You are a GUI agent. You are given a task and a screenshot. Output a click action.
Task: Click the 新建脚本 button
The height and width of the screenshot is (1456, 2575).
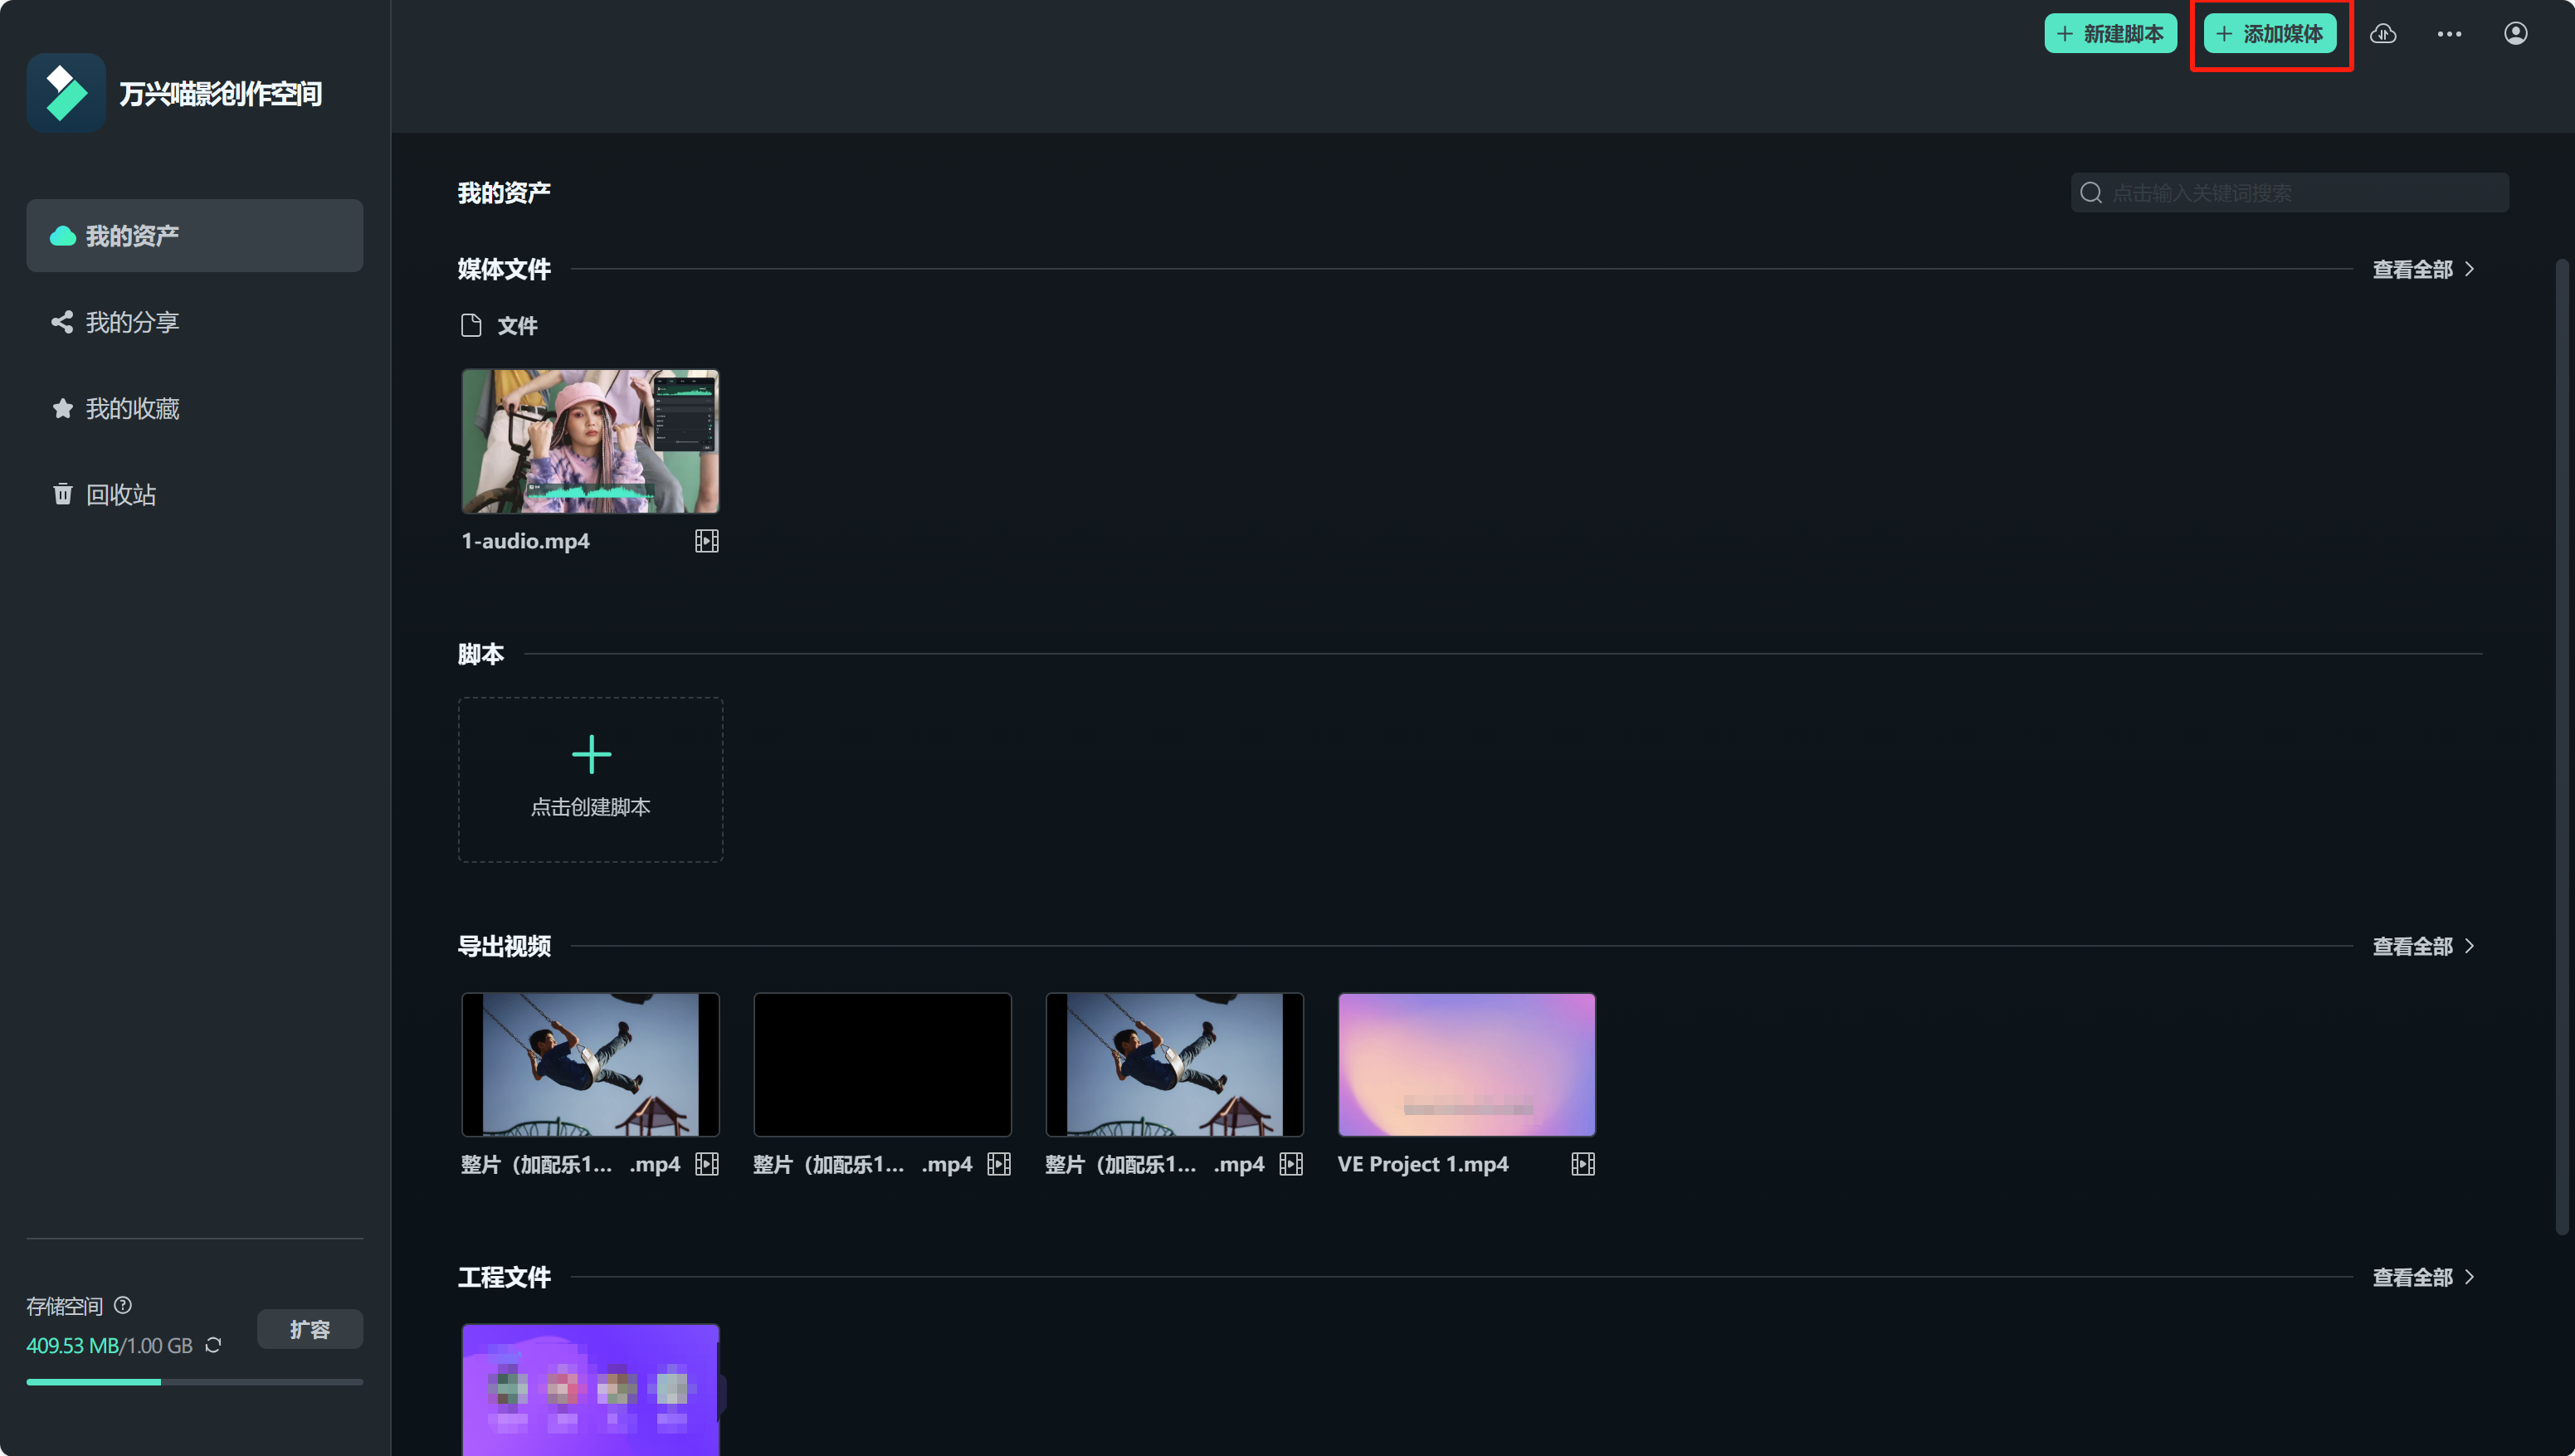(x=2110, y=34)
